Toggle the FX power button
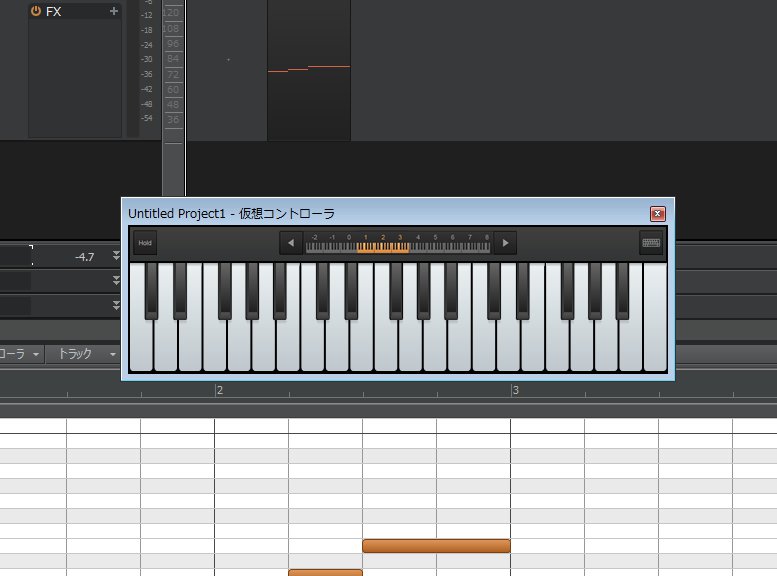The image size is (777, 576). pyautogui.click(x=36, y=11)
